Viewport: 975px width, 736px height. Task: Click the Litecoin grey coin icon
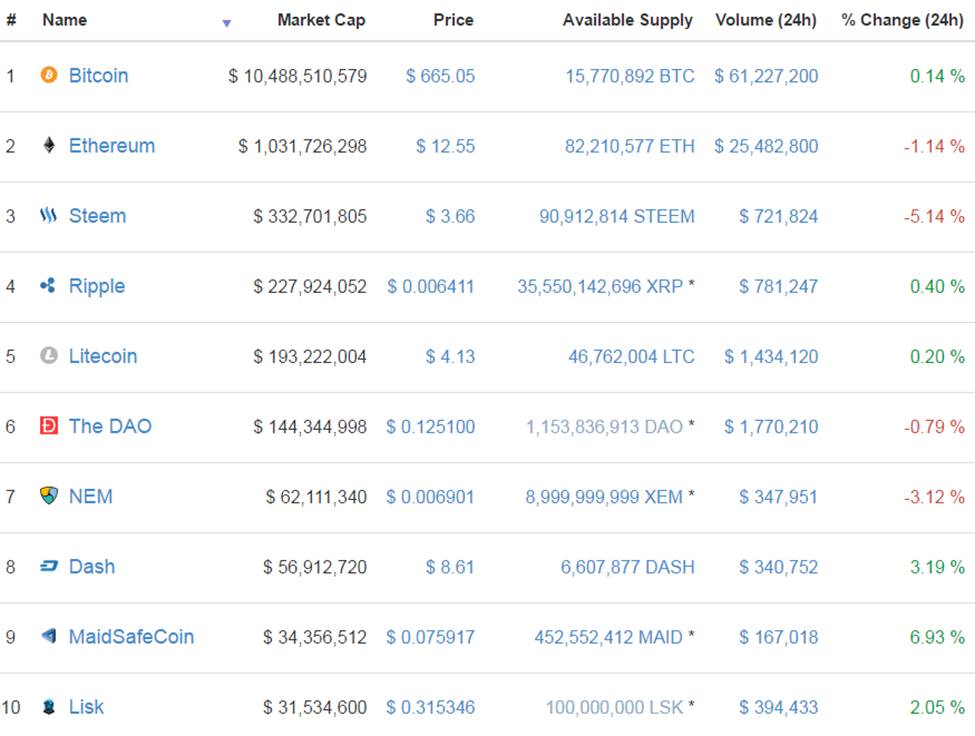(x=49, y=356)
